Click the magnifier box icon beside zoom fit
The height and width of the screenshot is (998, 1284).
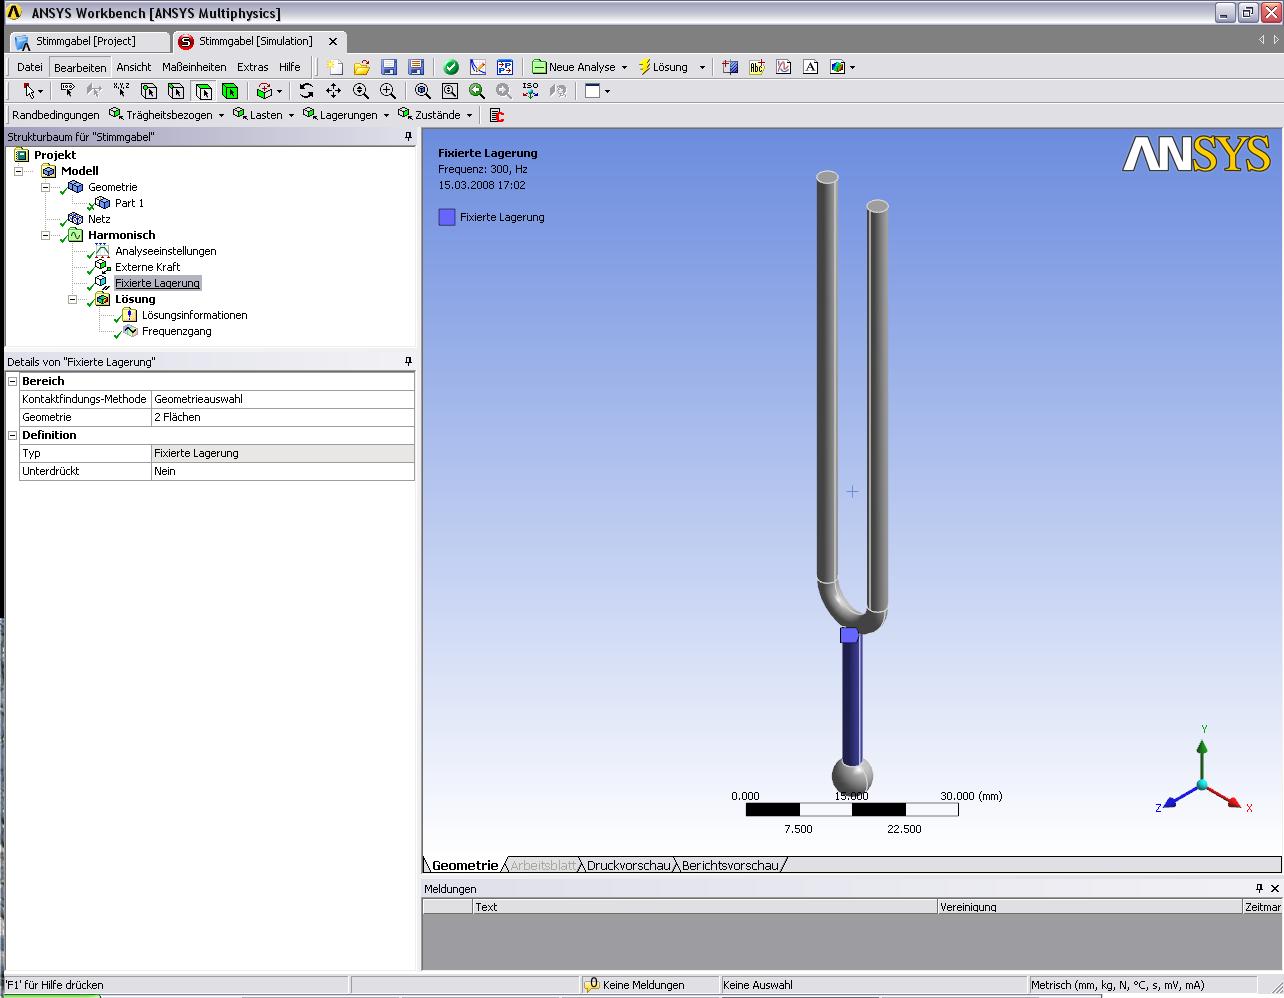click(450, 91)
